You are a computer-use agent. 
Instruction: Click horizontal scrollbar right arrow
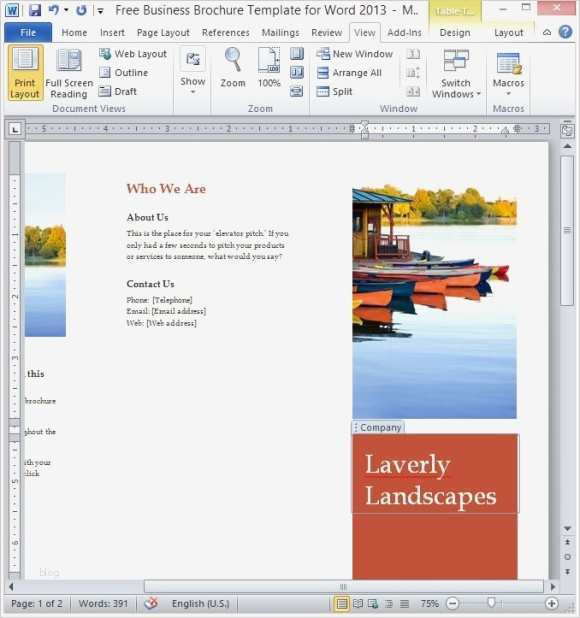pyautogui.click(x=552, y=587)
